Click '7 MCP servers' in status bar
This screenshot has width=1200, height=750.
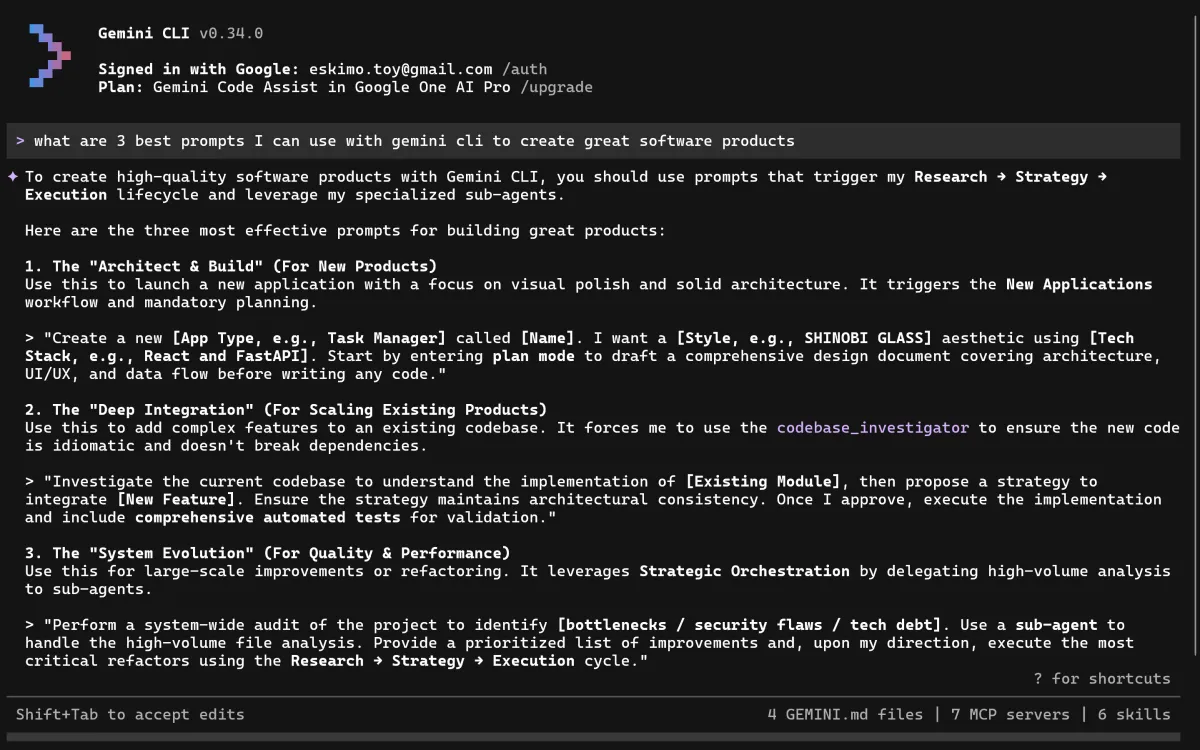click(x=1010, y=714)
